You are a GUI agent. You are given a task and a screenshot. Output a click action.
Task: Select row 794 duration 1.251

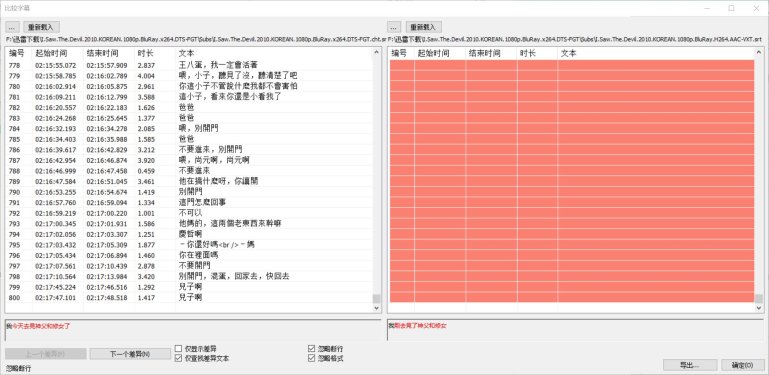[x=146, y=233]
